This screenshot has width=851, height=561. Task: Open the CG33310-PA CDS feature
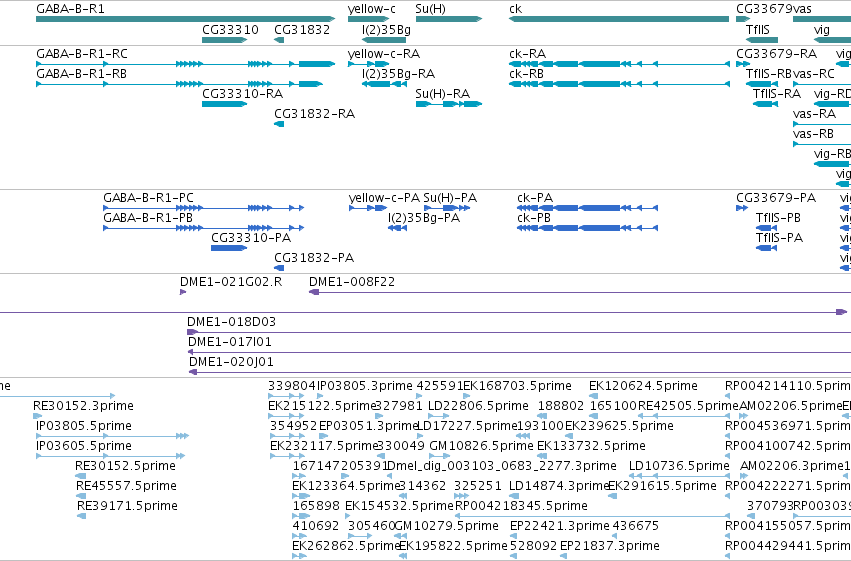[x=228, y=248]
